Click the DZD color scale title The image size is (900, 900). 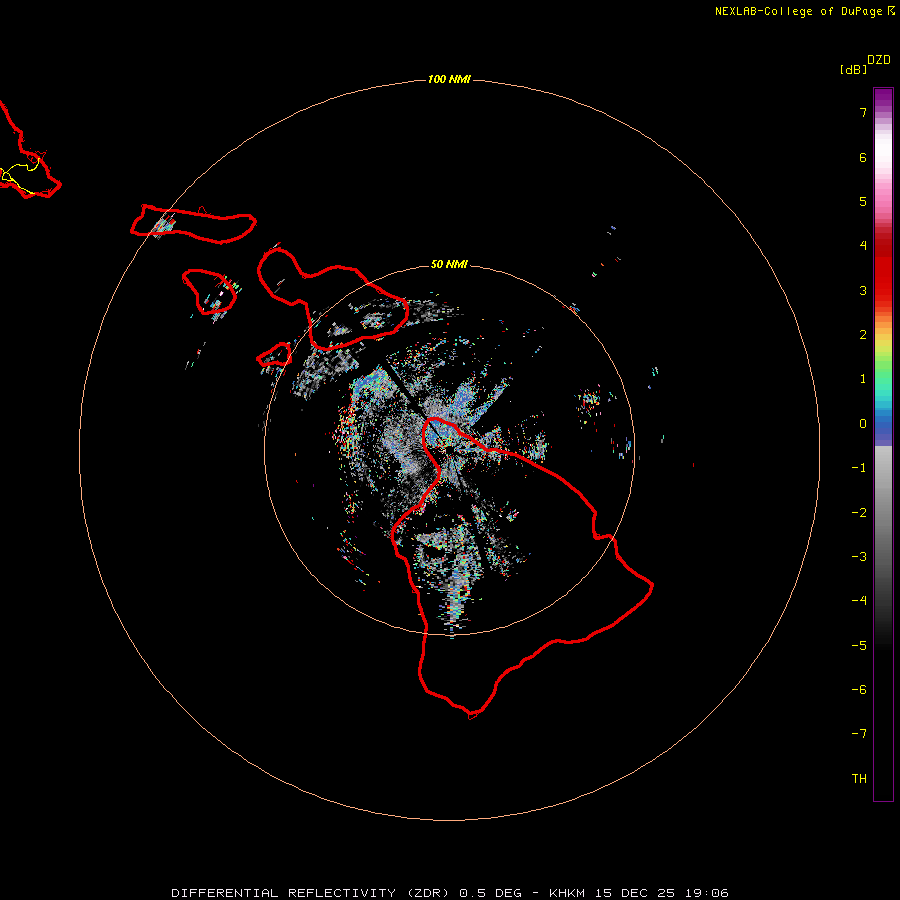pos(879,60)
